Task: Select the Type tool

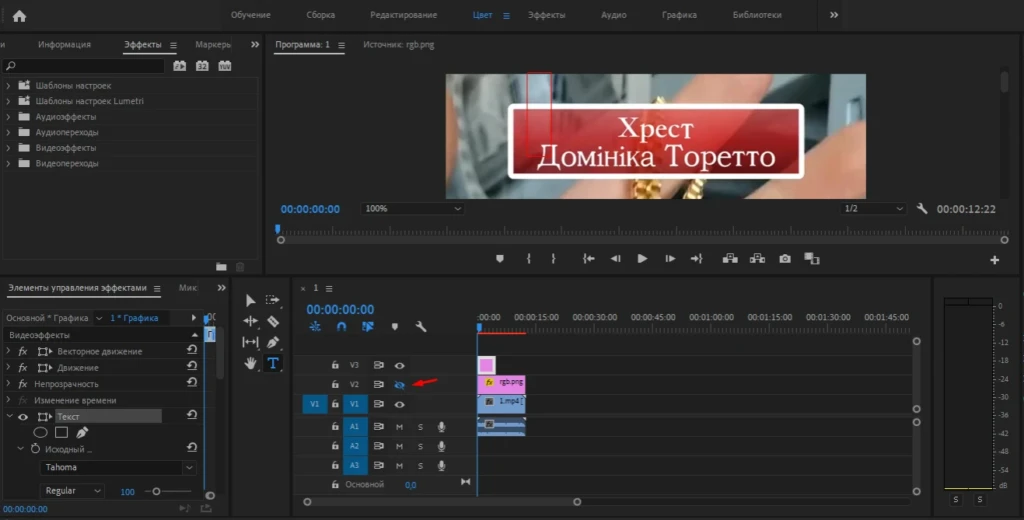Action: pyautogui.click(x=273, y=363)
